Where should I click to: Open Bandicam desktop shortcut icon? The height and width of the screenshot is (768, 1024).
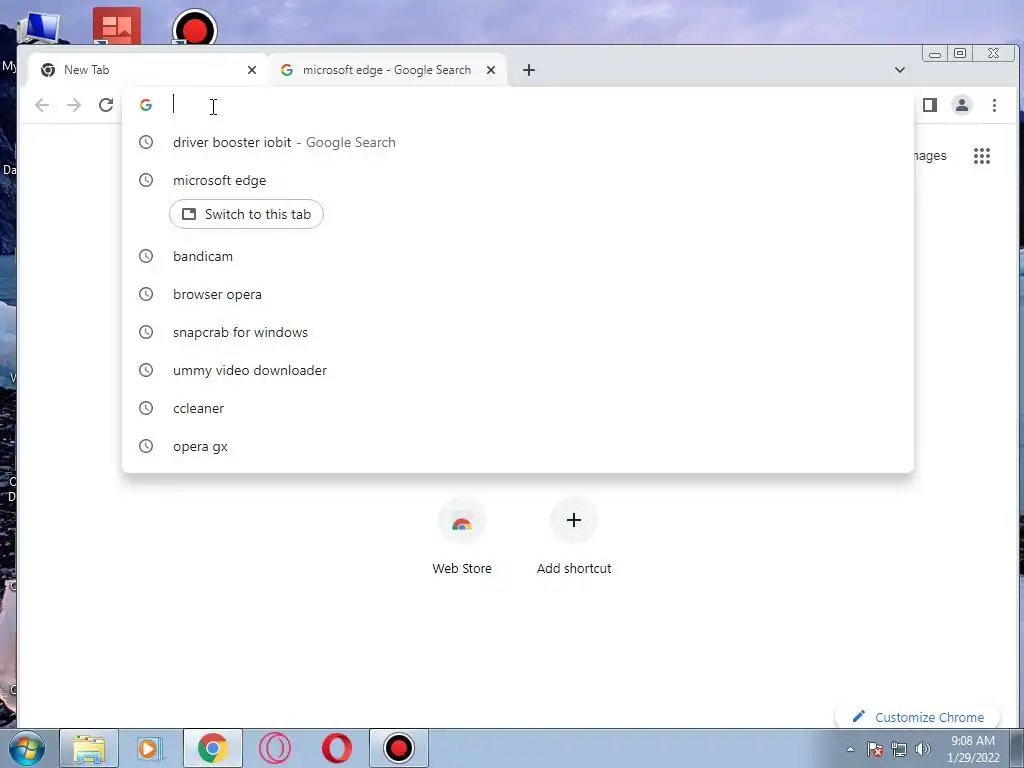(195, 27)
